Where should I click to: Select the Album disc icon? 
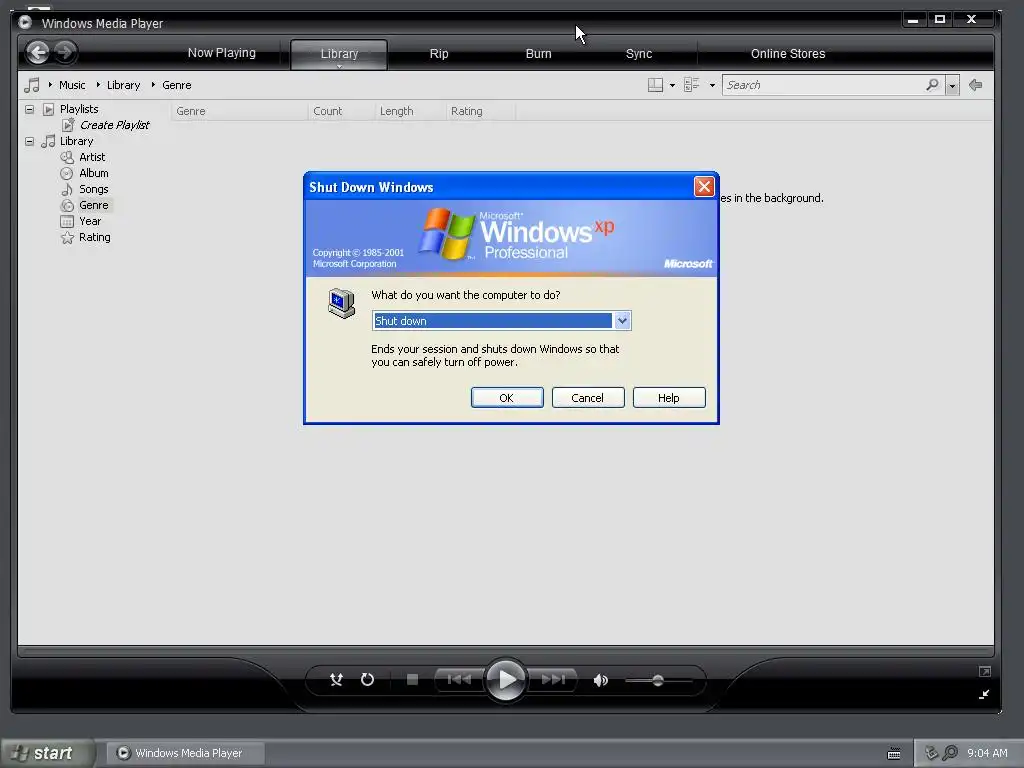tap(67, 173)
